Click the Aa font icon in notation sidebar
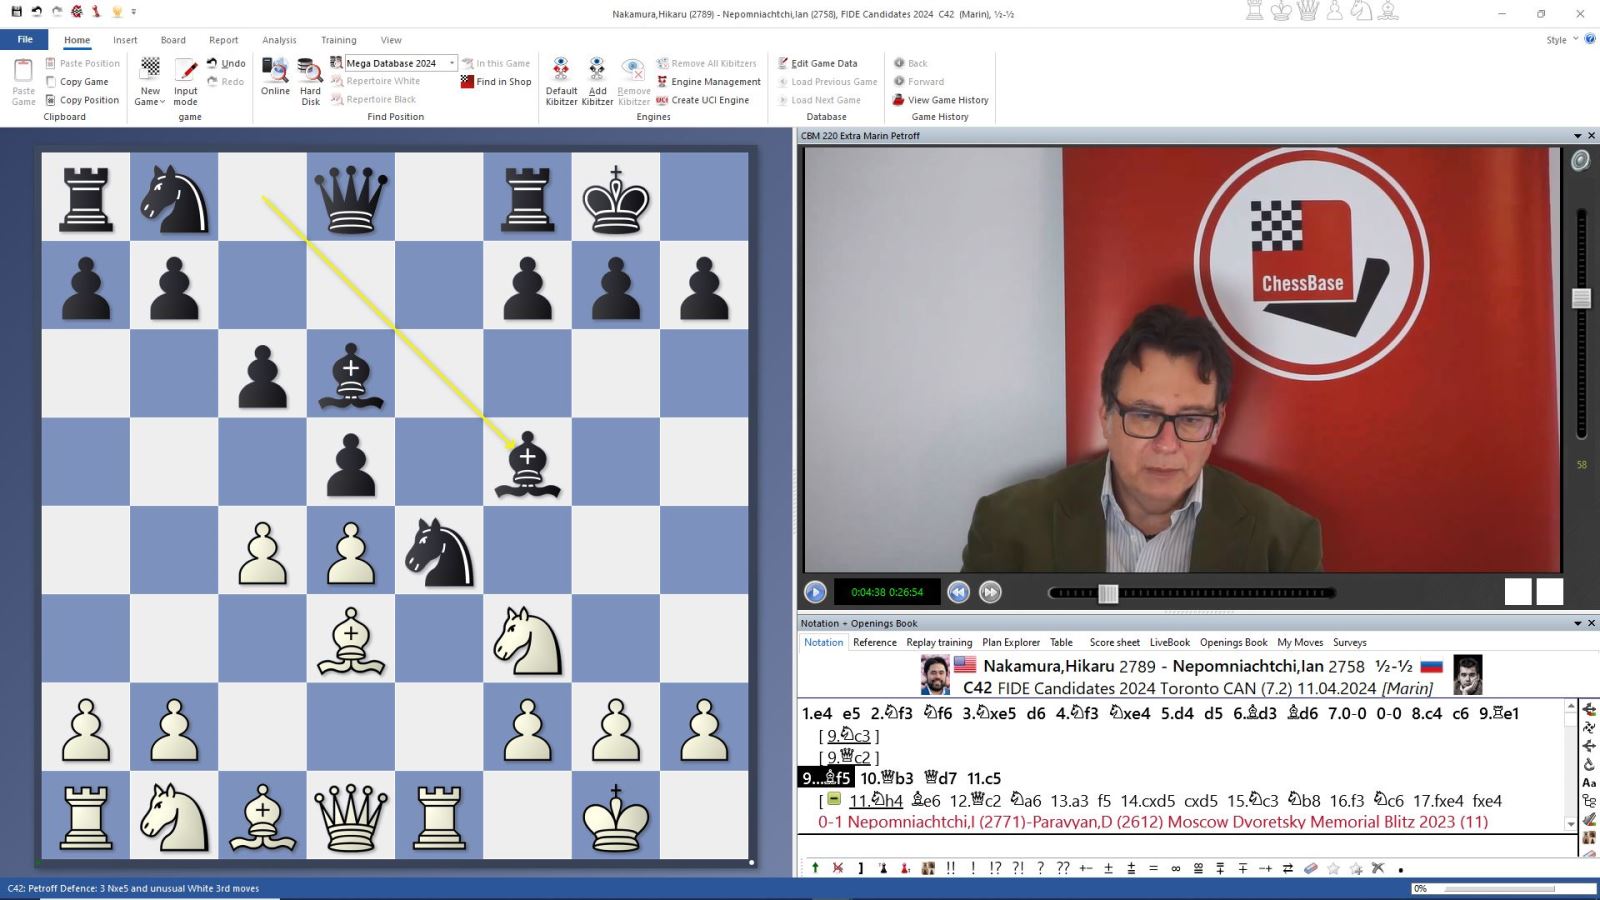1600x900 pixels. coord(1589,783)
